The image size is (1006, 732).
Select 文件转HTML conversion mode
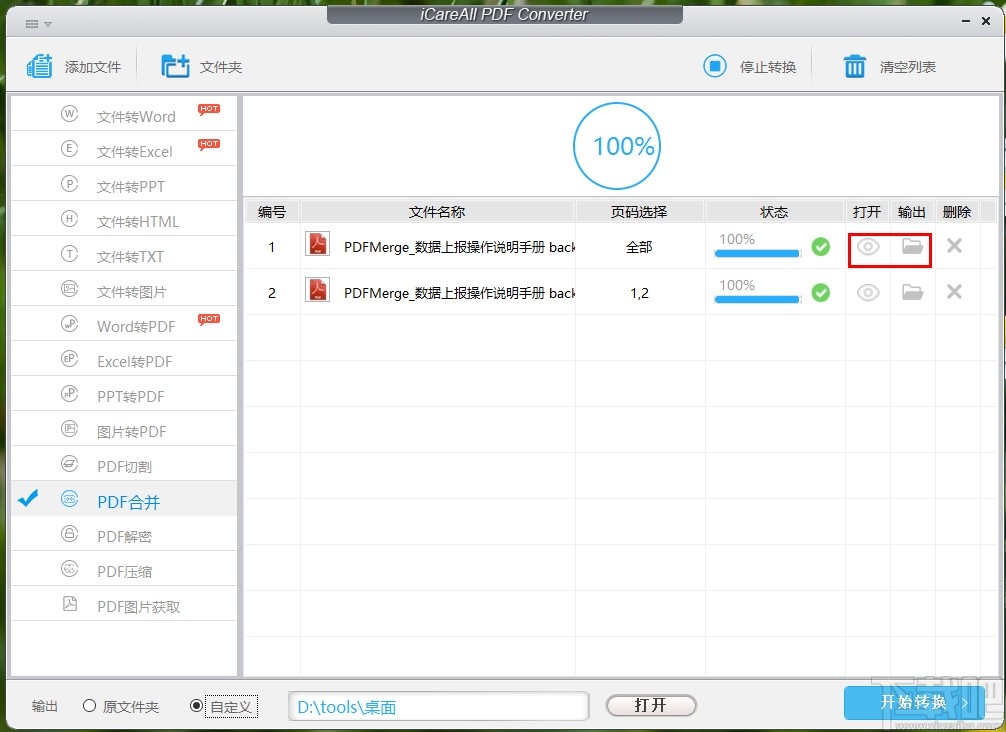(x=124, y=219)
